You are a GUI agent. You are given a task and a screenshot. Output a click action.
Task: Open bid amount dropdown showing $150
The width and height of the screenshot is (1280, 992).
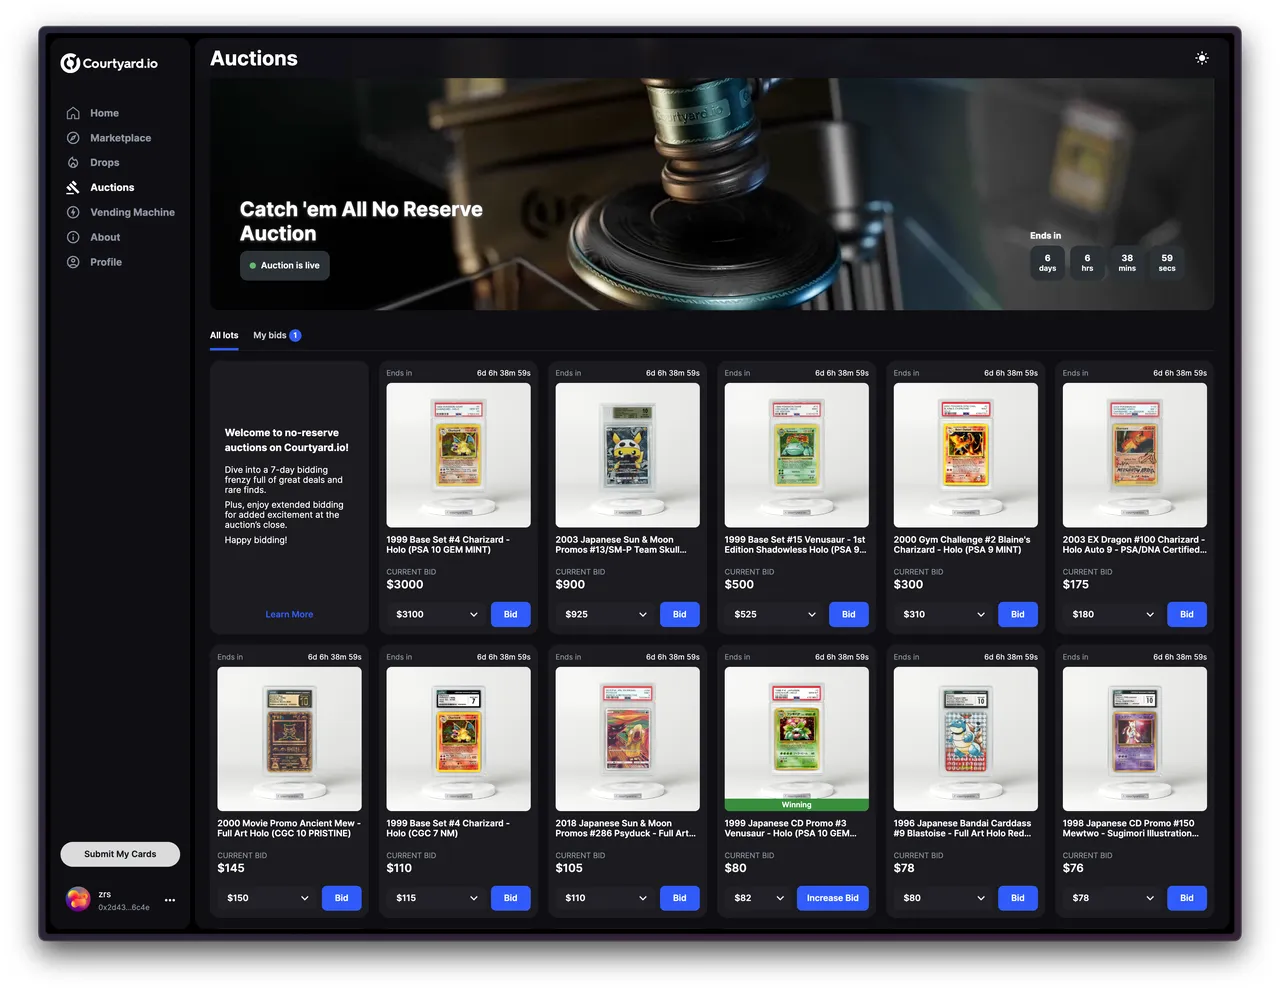coord(268,898)
